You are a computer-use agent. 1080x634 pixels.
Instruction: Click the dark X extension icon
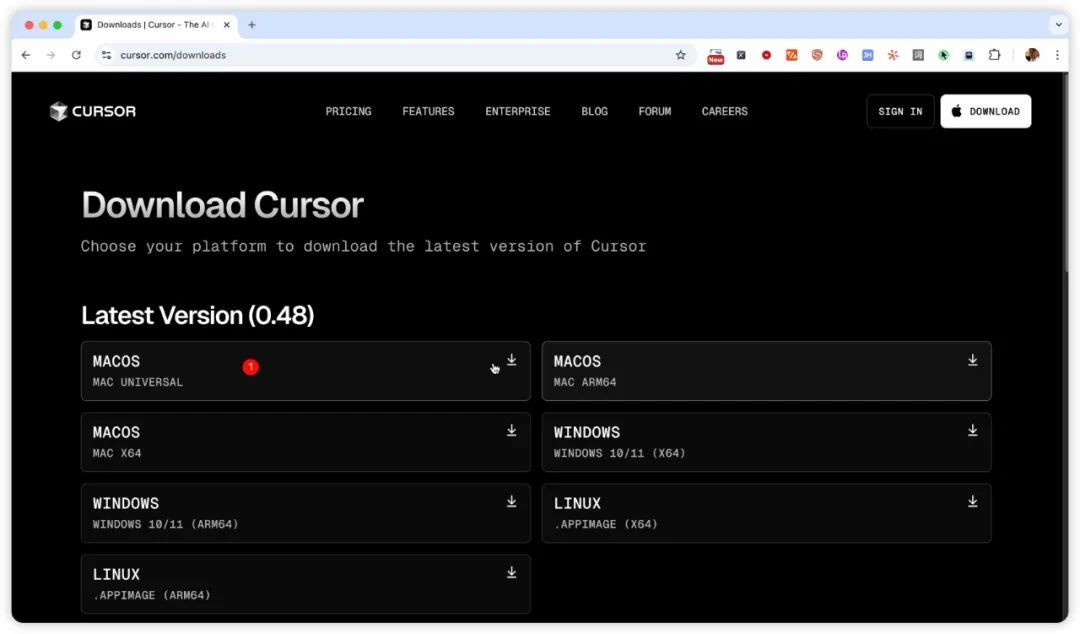point(741,55)
